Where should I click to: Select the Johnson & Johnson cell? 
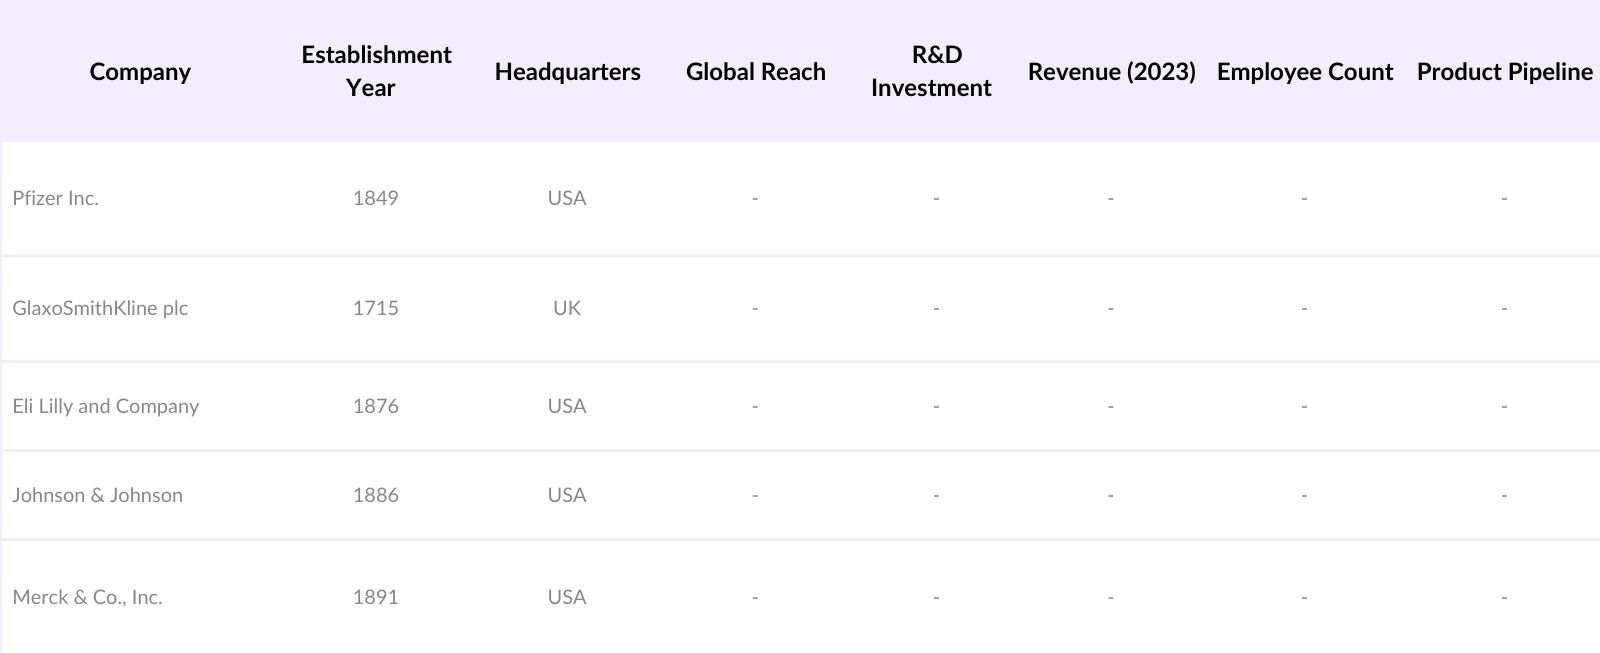98,495
